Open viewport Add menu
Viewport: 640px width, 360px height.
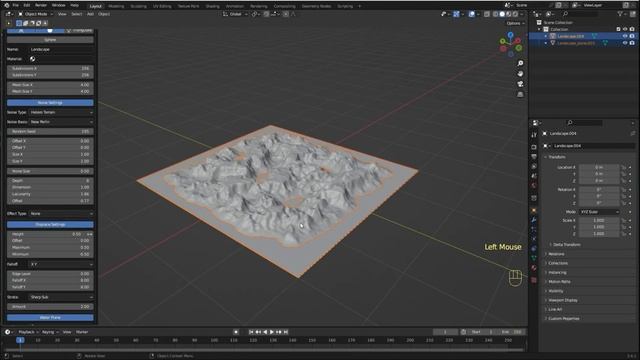(x=90, y=14)
